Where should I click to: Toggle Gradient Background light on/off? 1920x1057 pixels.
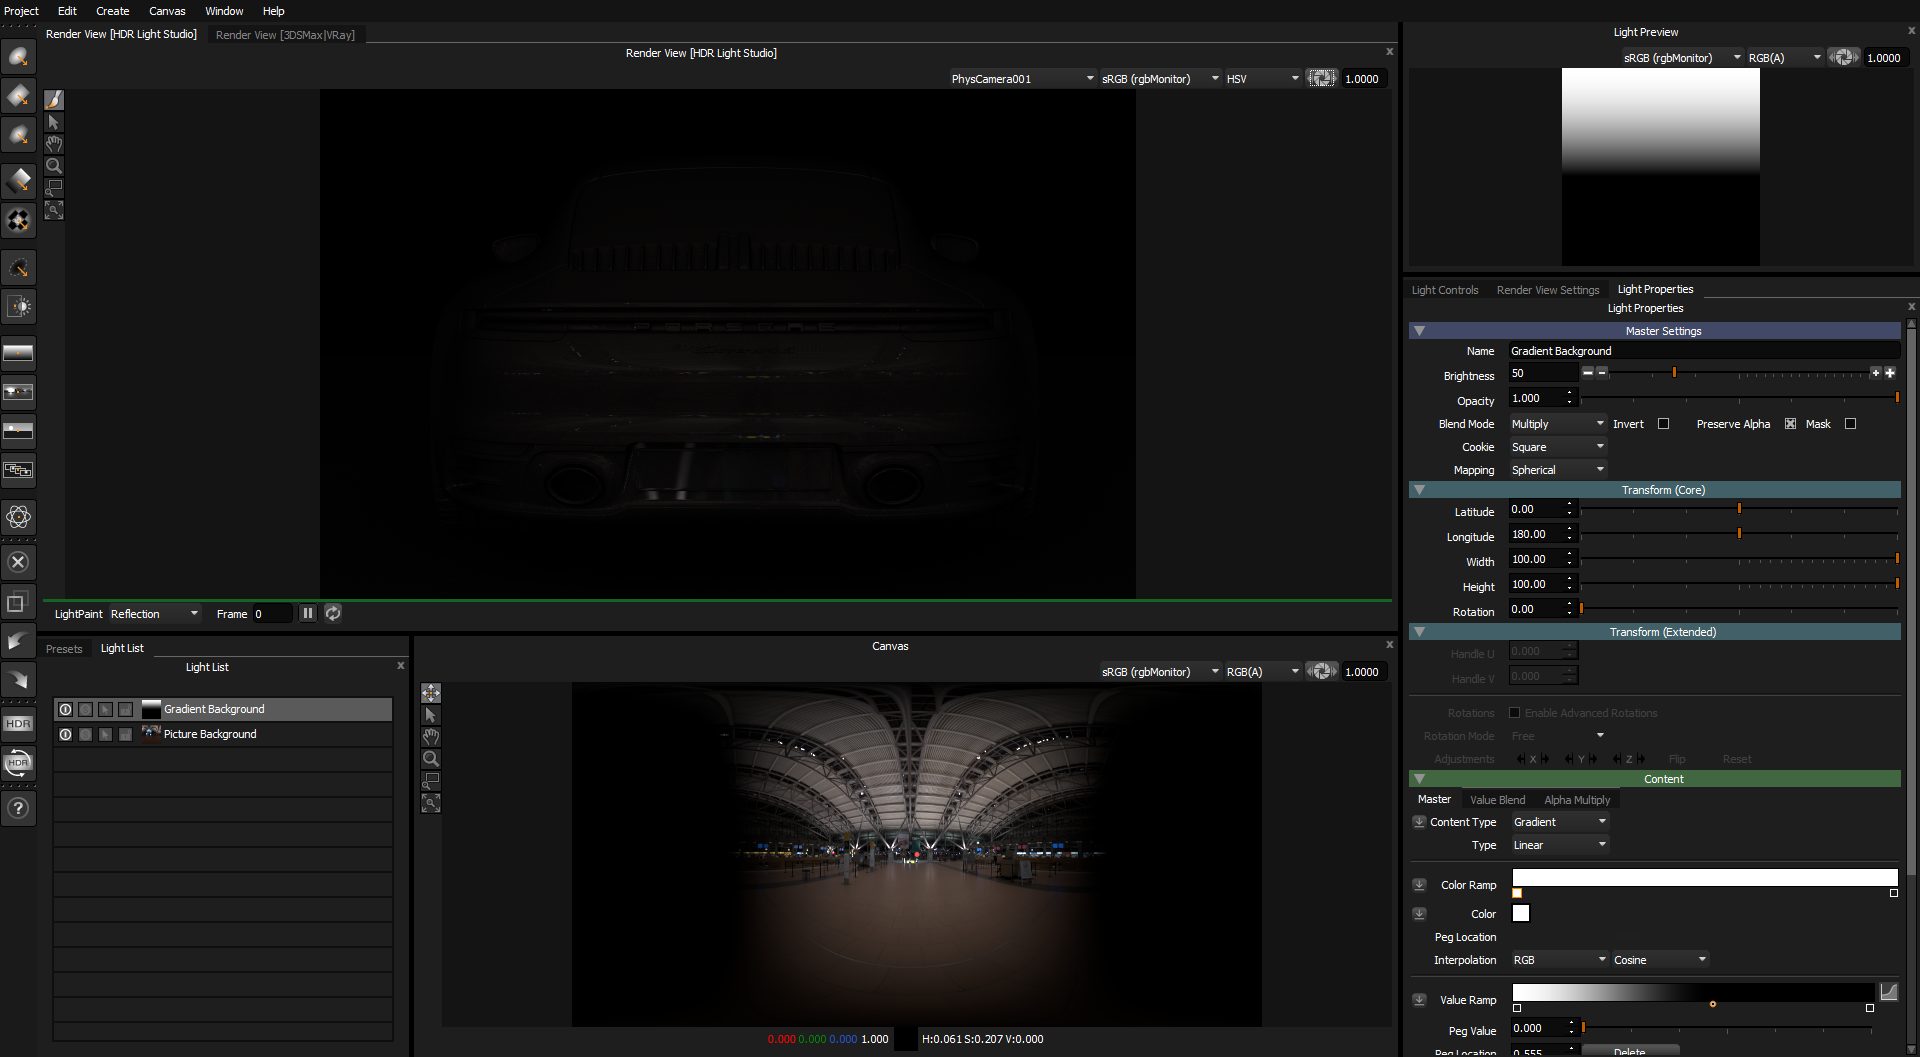pyautogui.click(x=65, y=709)
